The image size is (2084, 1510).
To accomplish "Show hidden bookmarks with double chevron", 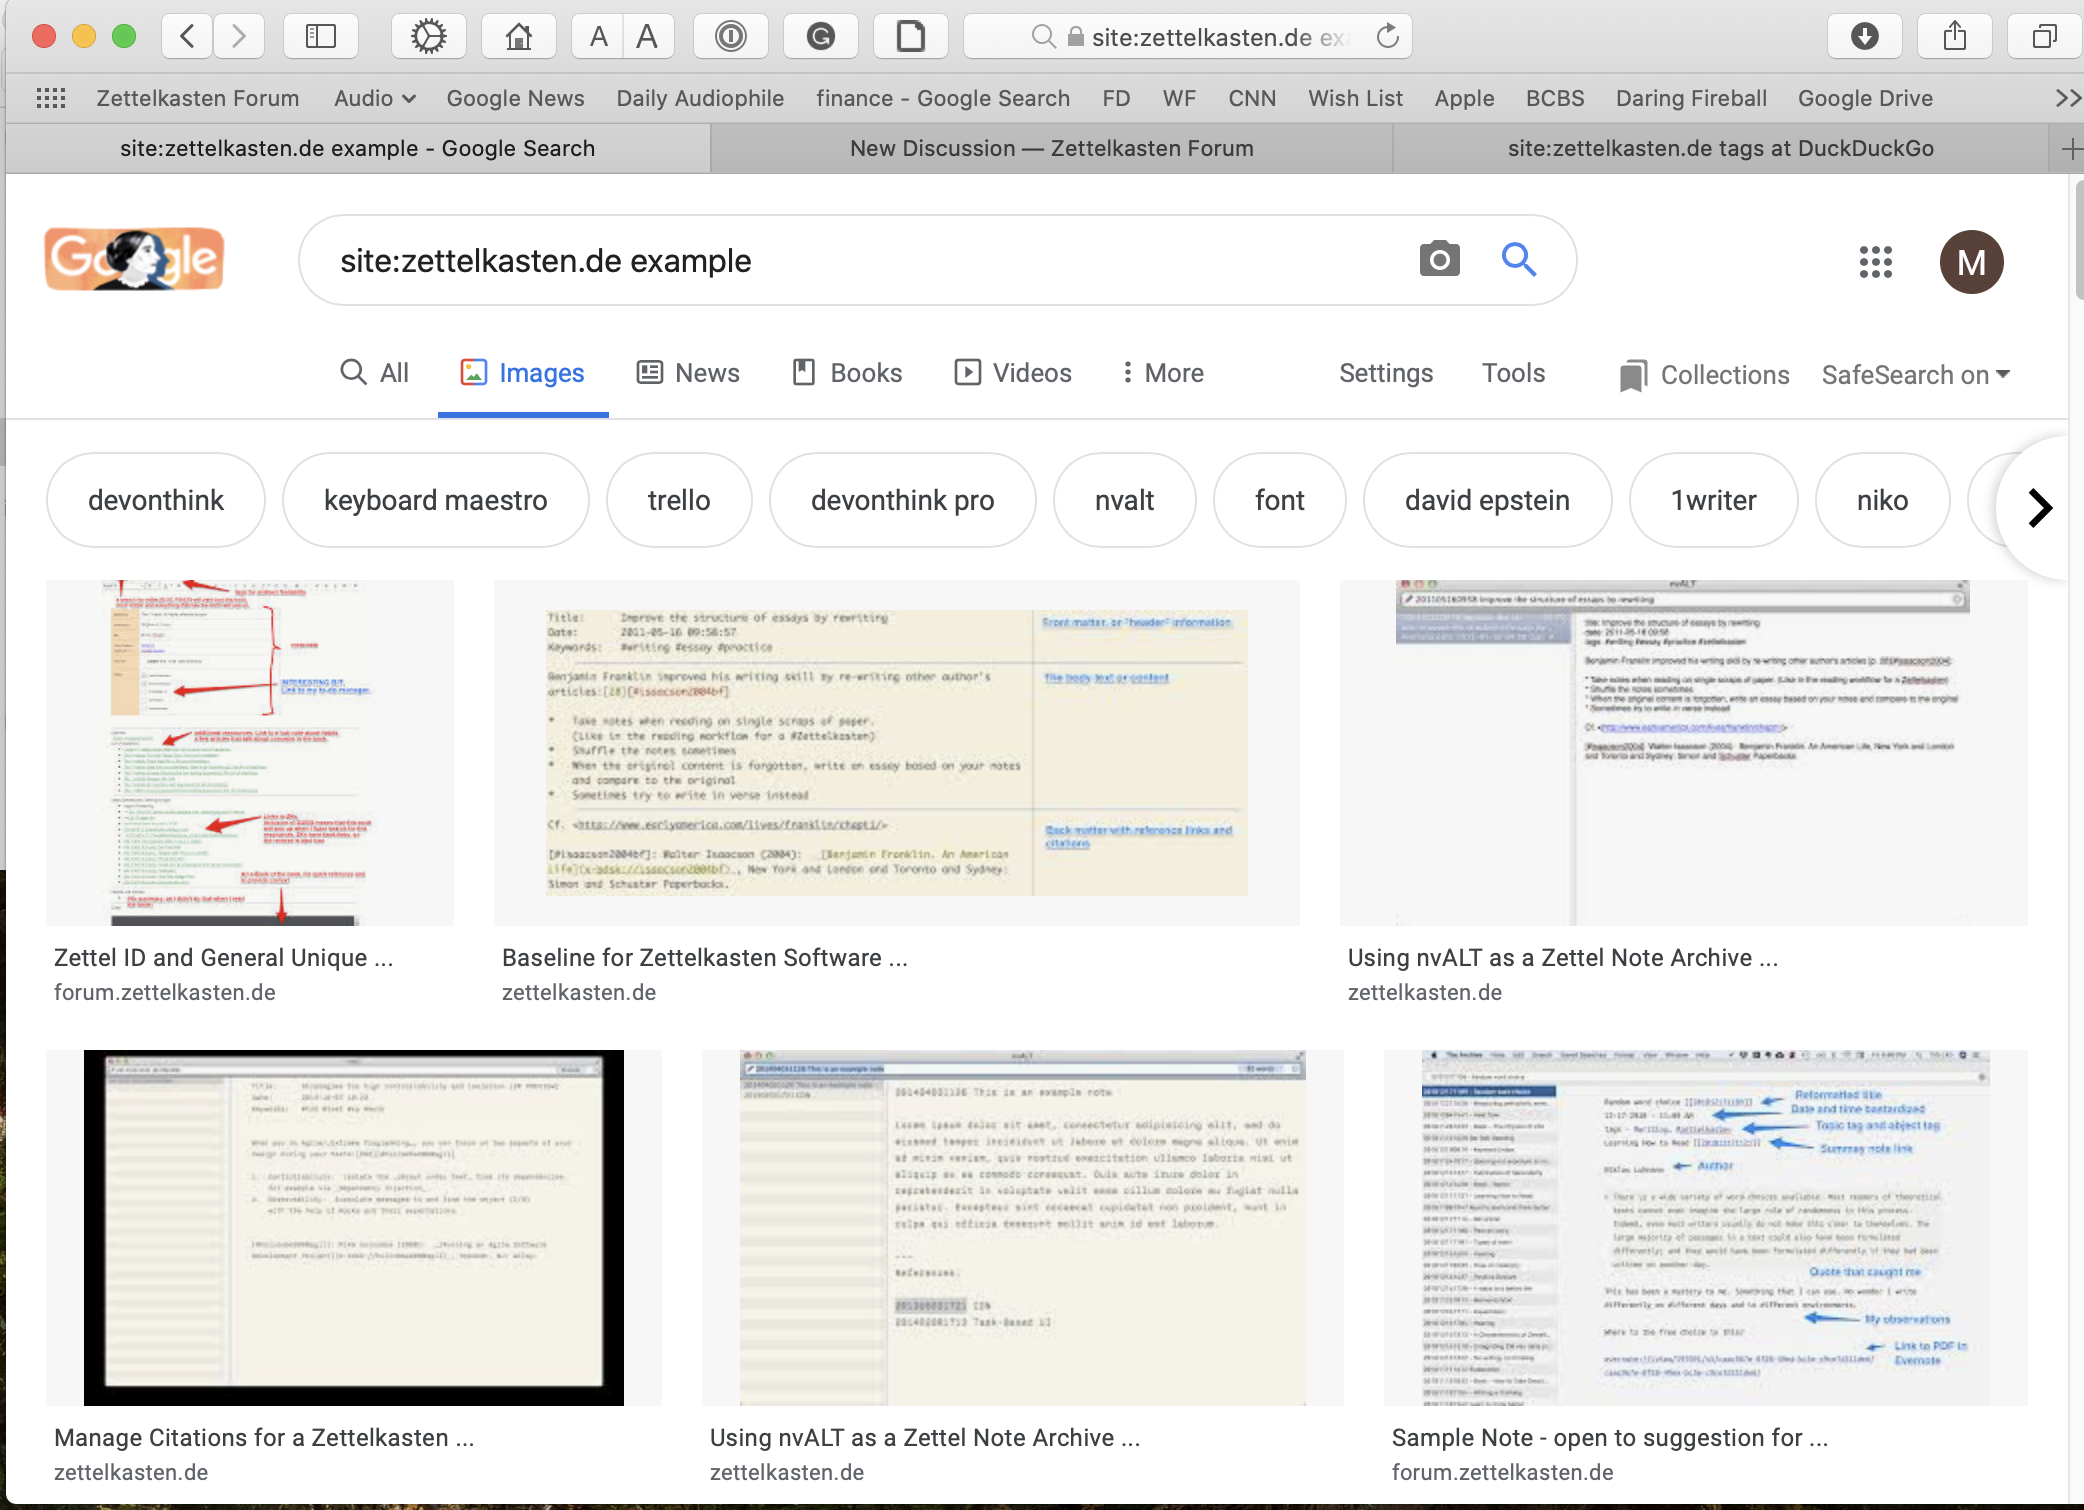I will 2067,98.
